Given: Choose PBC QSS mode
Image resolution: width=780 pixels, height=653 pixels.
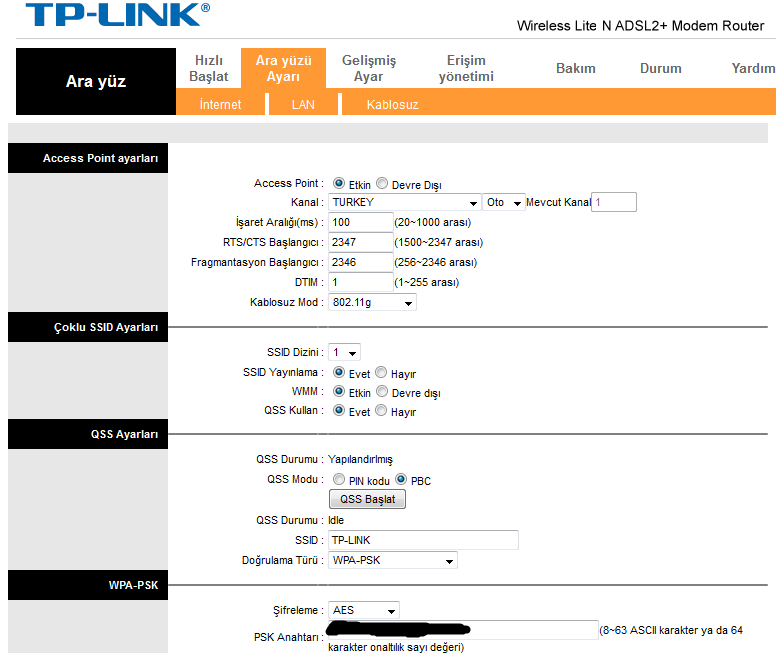Looking at the screenshot, I should coord(401,479).
